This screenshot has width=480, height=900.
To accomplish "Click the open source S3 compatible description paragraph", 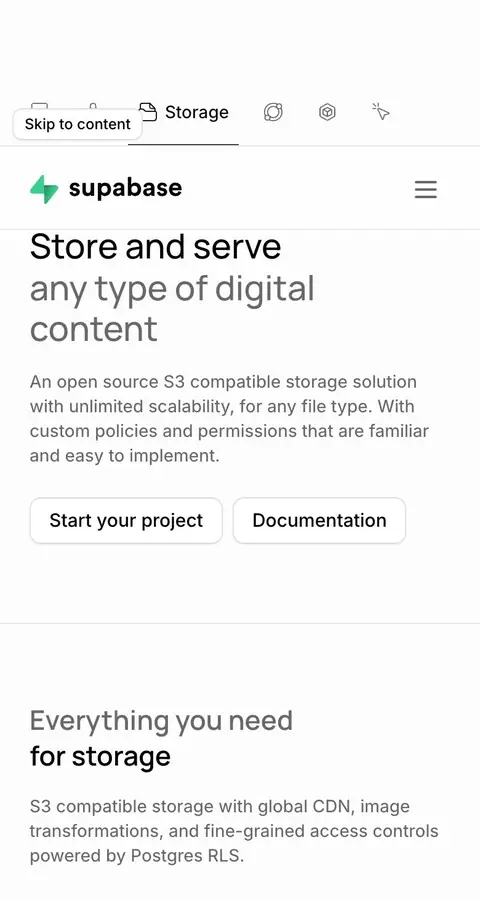I will click(229, 418).
